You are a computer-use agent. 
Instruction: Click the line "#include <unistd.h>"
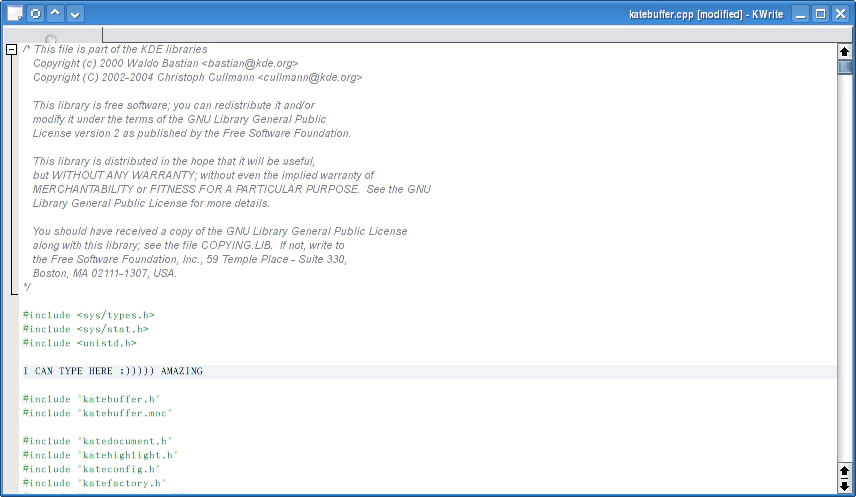[80, 344]
